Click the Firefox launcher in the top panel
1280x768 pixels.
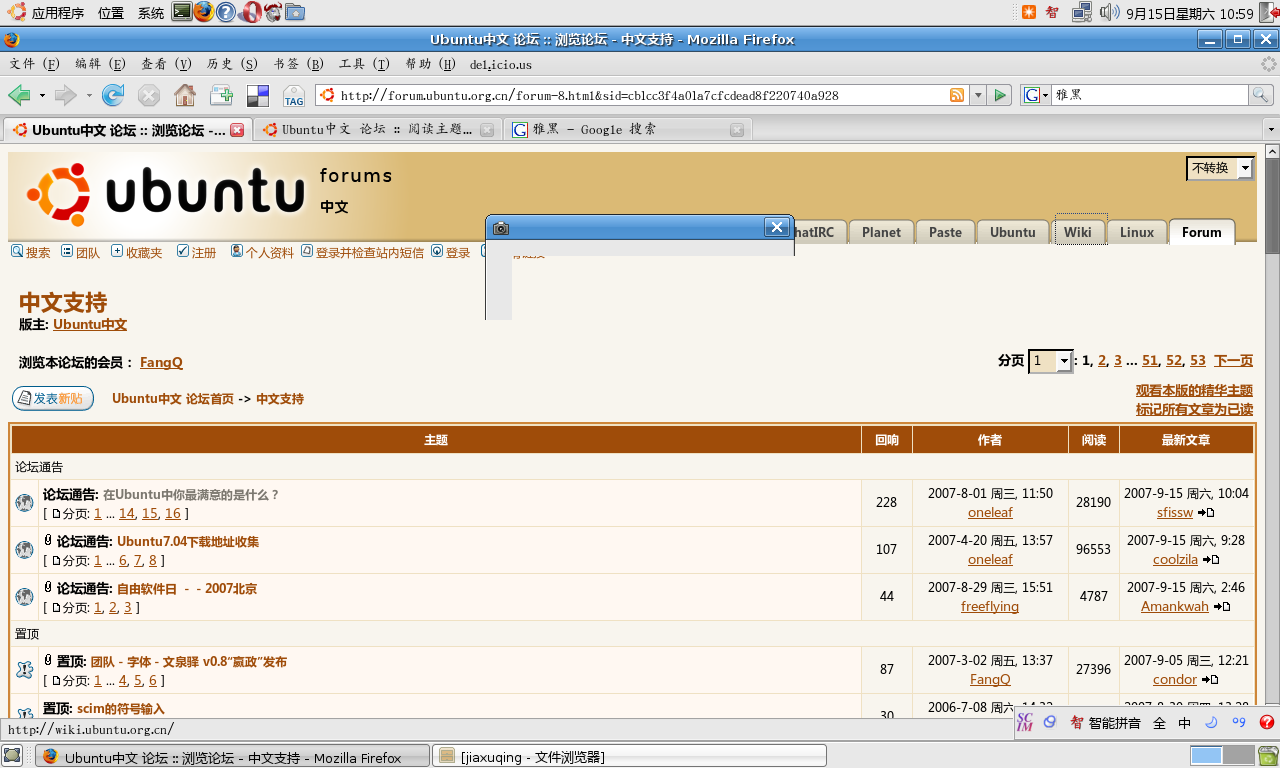(204, 12)
